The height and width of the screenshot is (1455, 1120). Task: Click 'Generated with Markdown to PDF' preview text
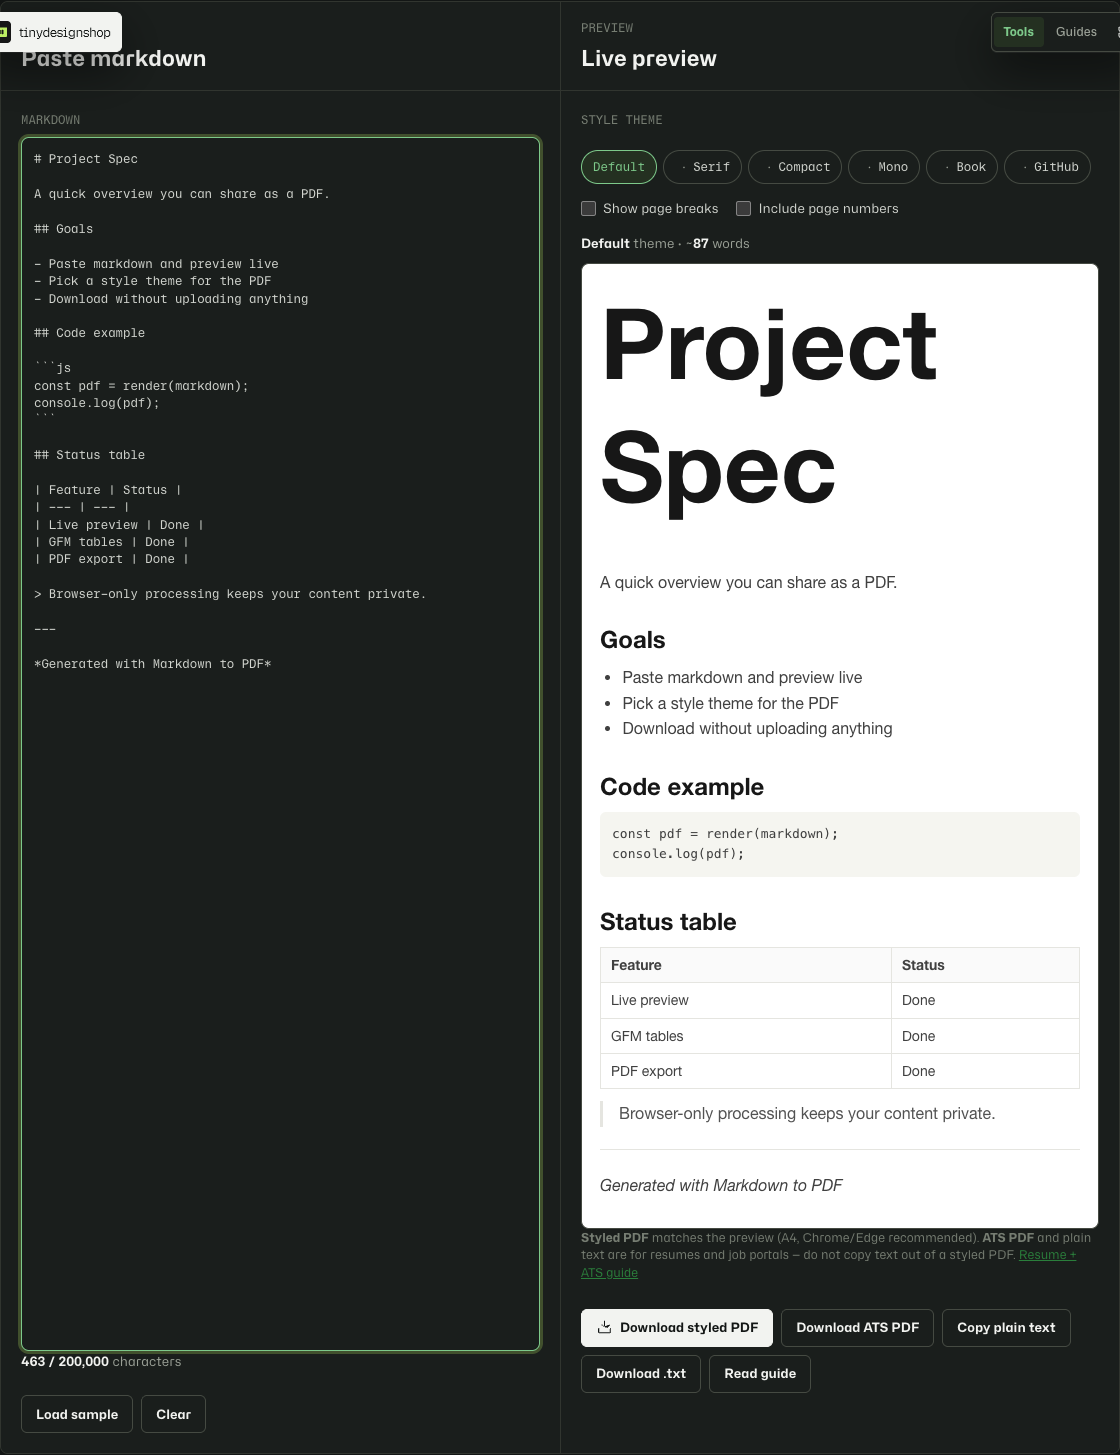click(721, 1185)
